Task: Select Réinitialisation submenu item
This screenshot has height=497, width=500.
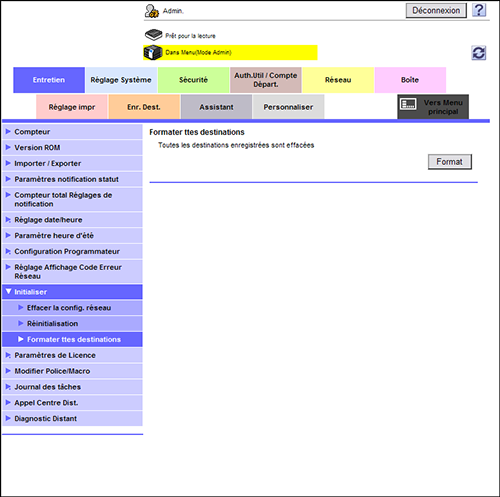Action: pos(72,323)
